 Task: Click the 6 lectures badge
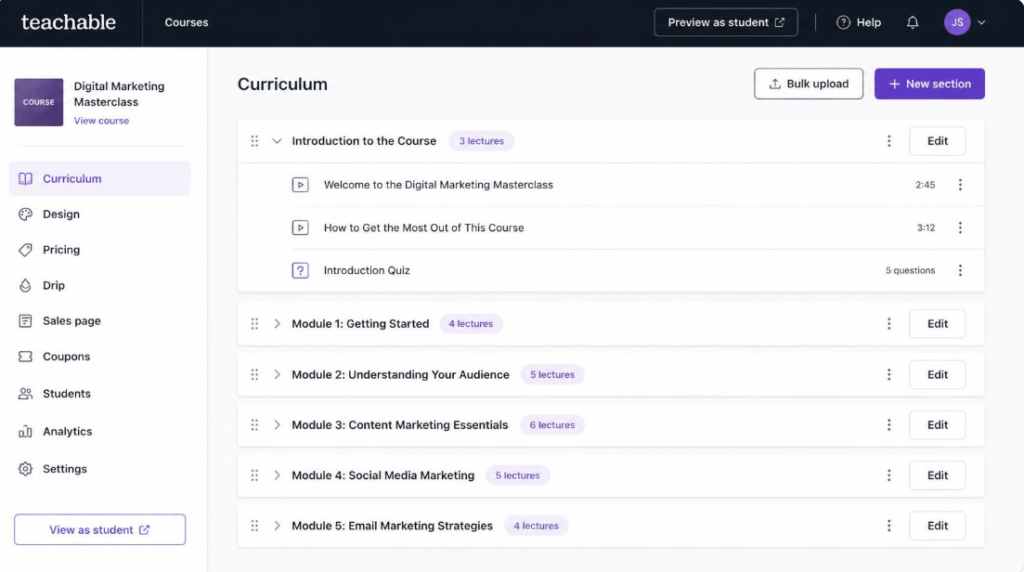coord(552,425)
